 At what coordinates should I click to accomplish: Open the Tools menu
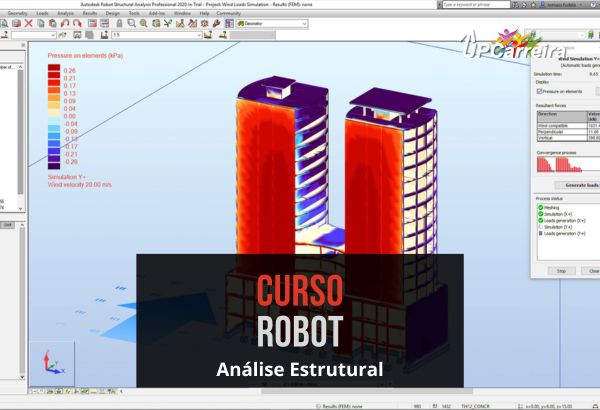tap(134, 13)
